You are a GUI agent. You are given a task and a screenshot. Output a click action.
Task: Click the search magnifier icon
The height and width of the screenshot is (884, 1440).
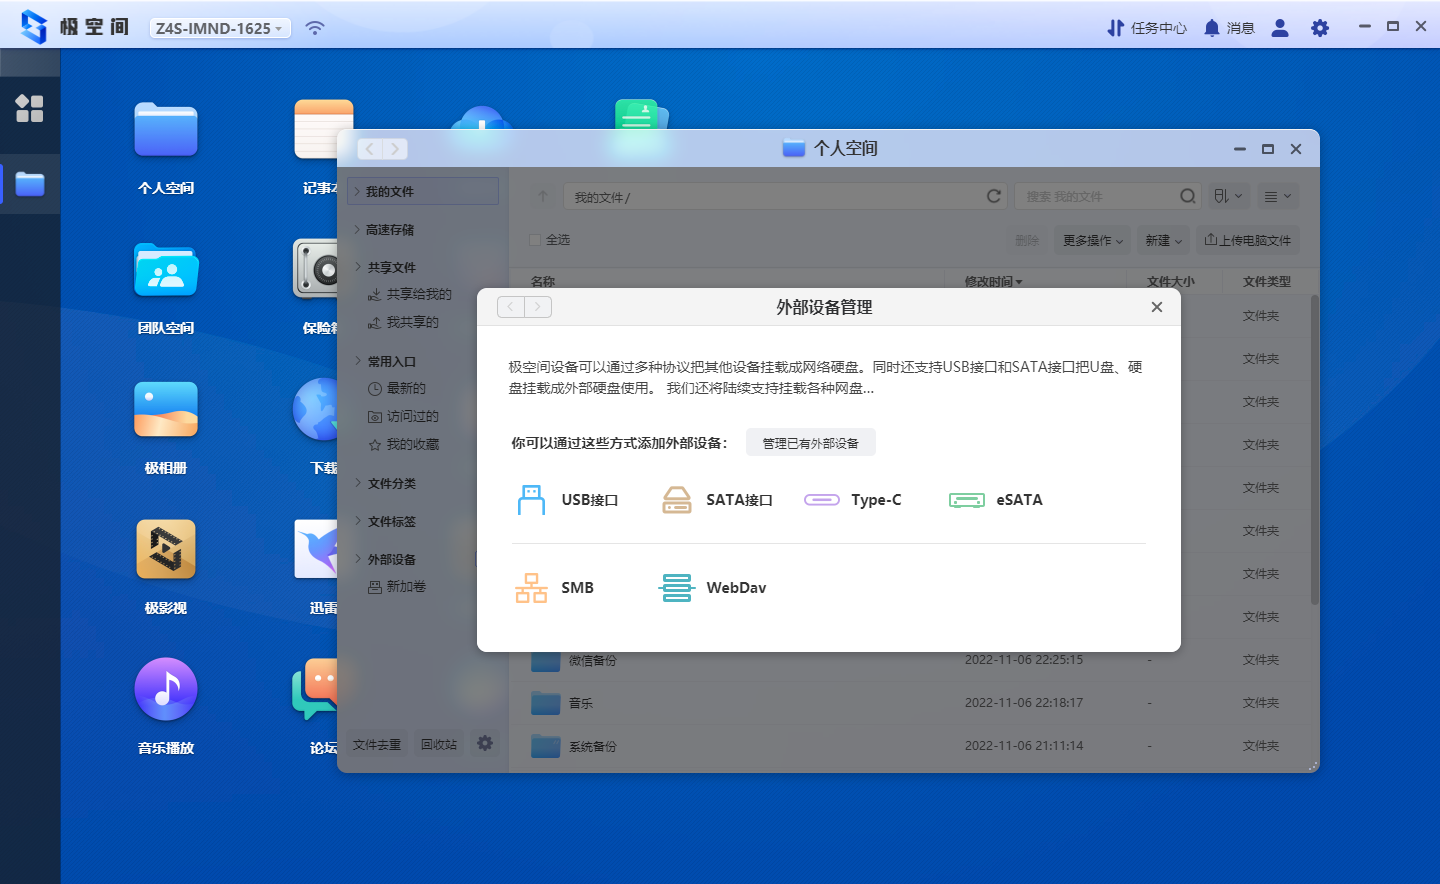tap(1187, 196)
